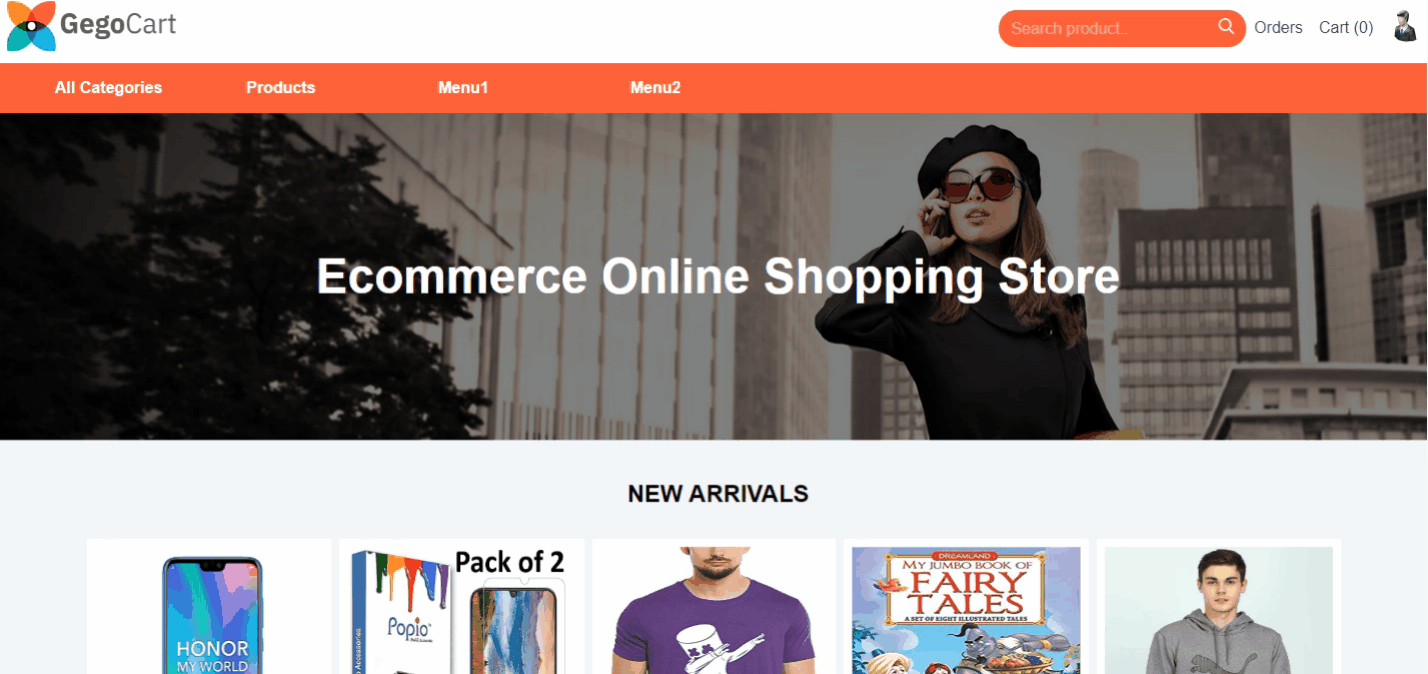Click empty orange area of navigation bar
This screenshot has height=674, width=1428.
tap(1050, 88)
